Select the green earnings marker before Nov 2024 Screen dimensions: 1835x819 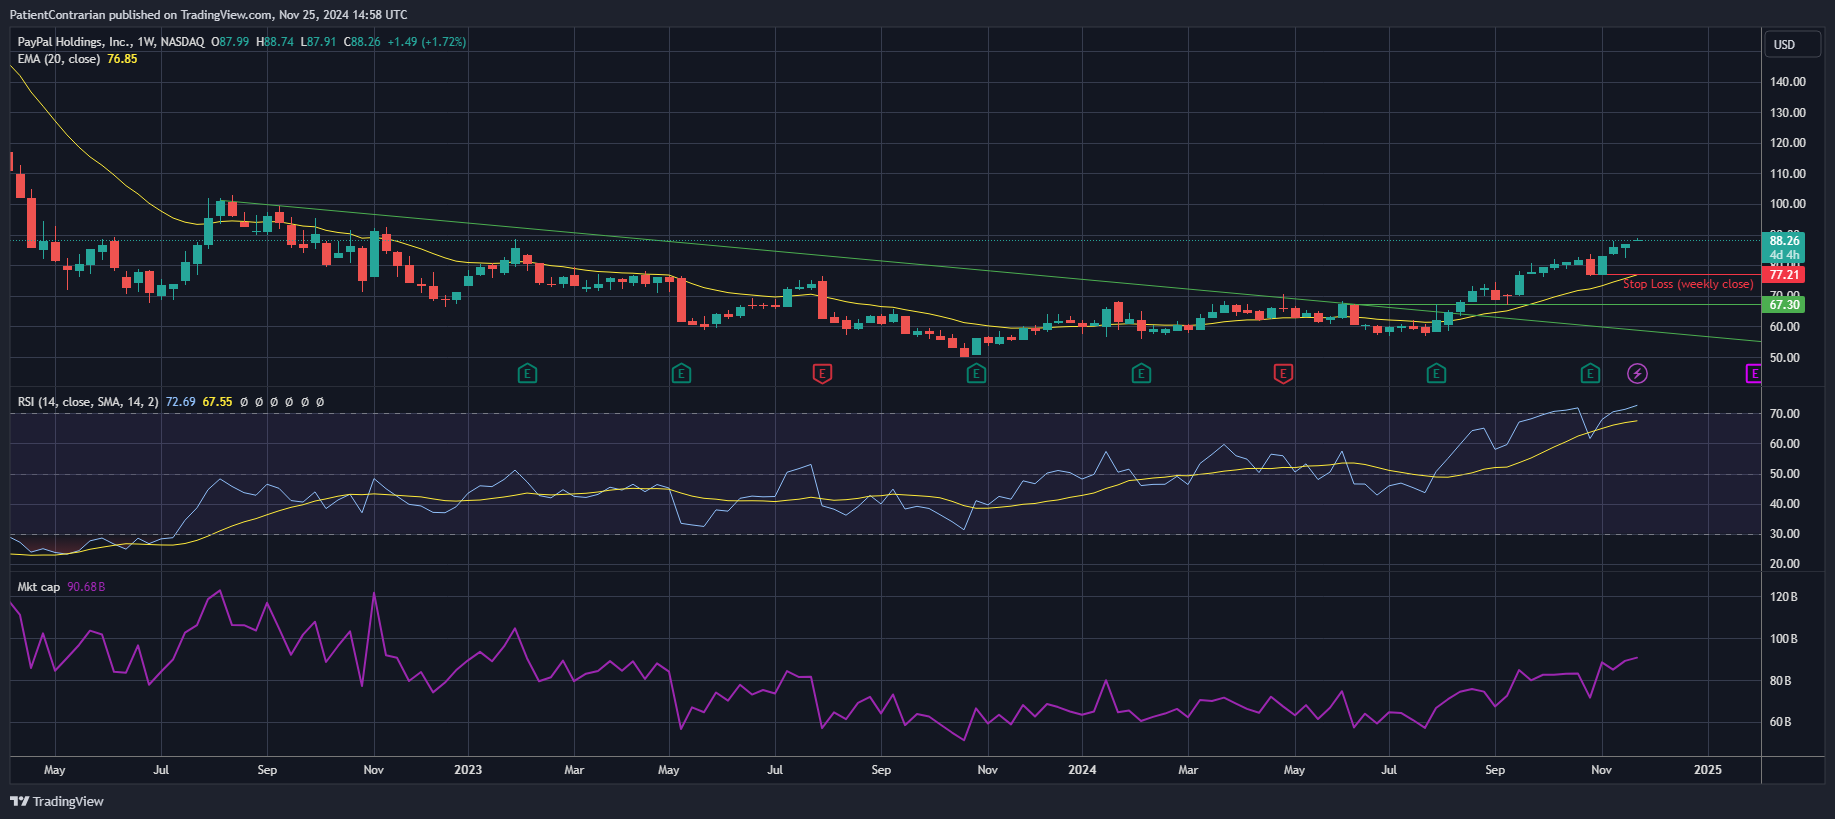pyautogui.click(x=1590, y=374)
